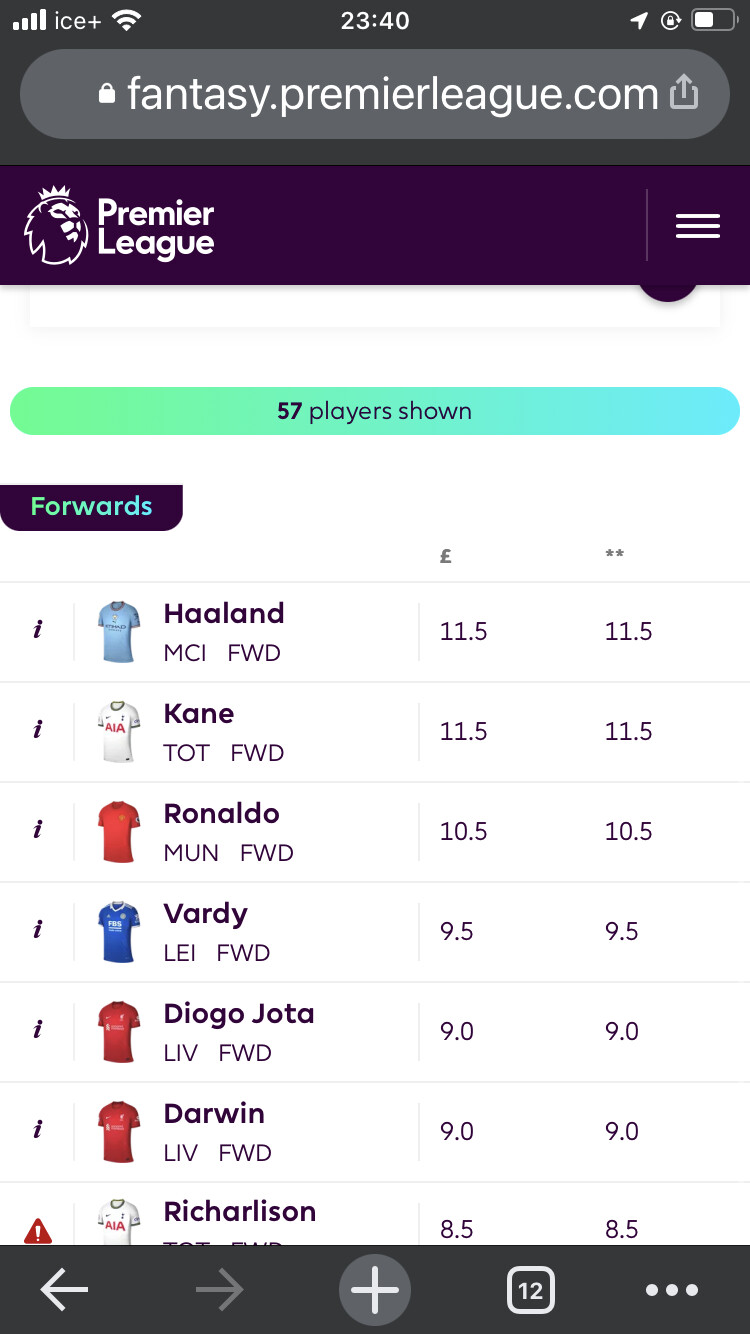
Task: Go back with browser back arrow
Action: click(x=64, y=1290)
